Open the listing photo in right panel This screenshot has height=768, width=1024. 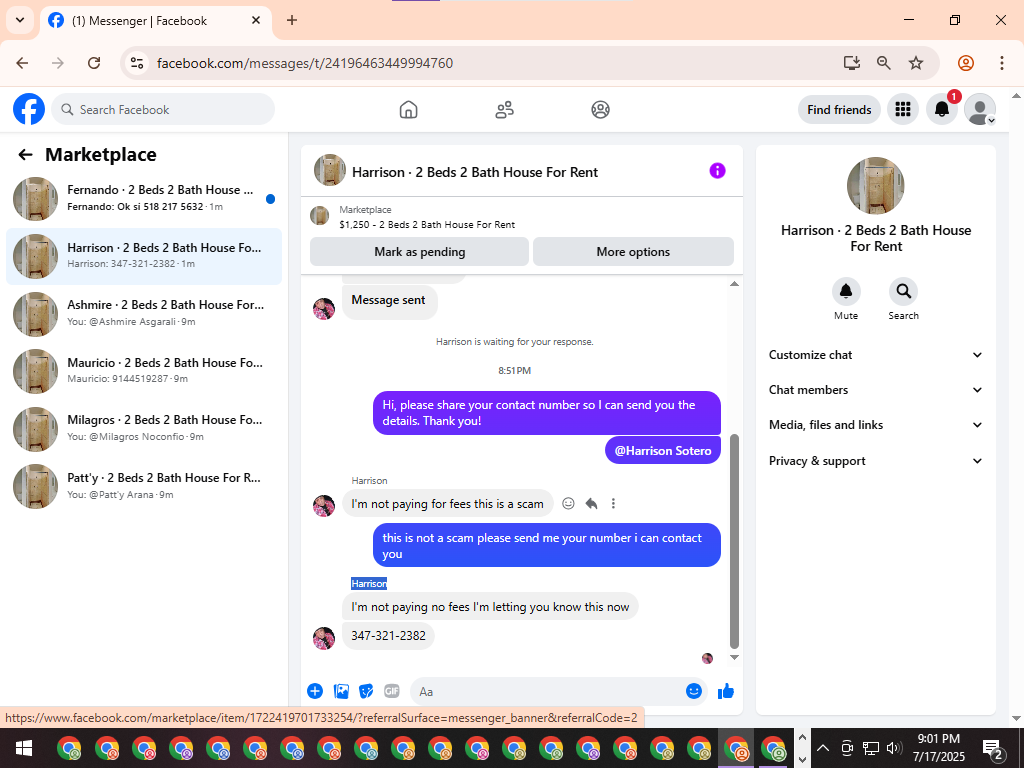[x=875, y=185]
